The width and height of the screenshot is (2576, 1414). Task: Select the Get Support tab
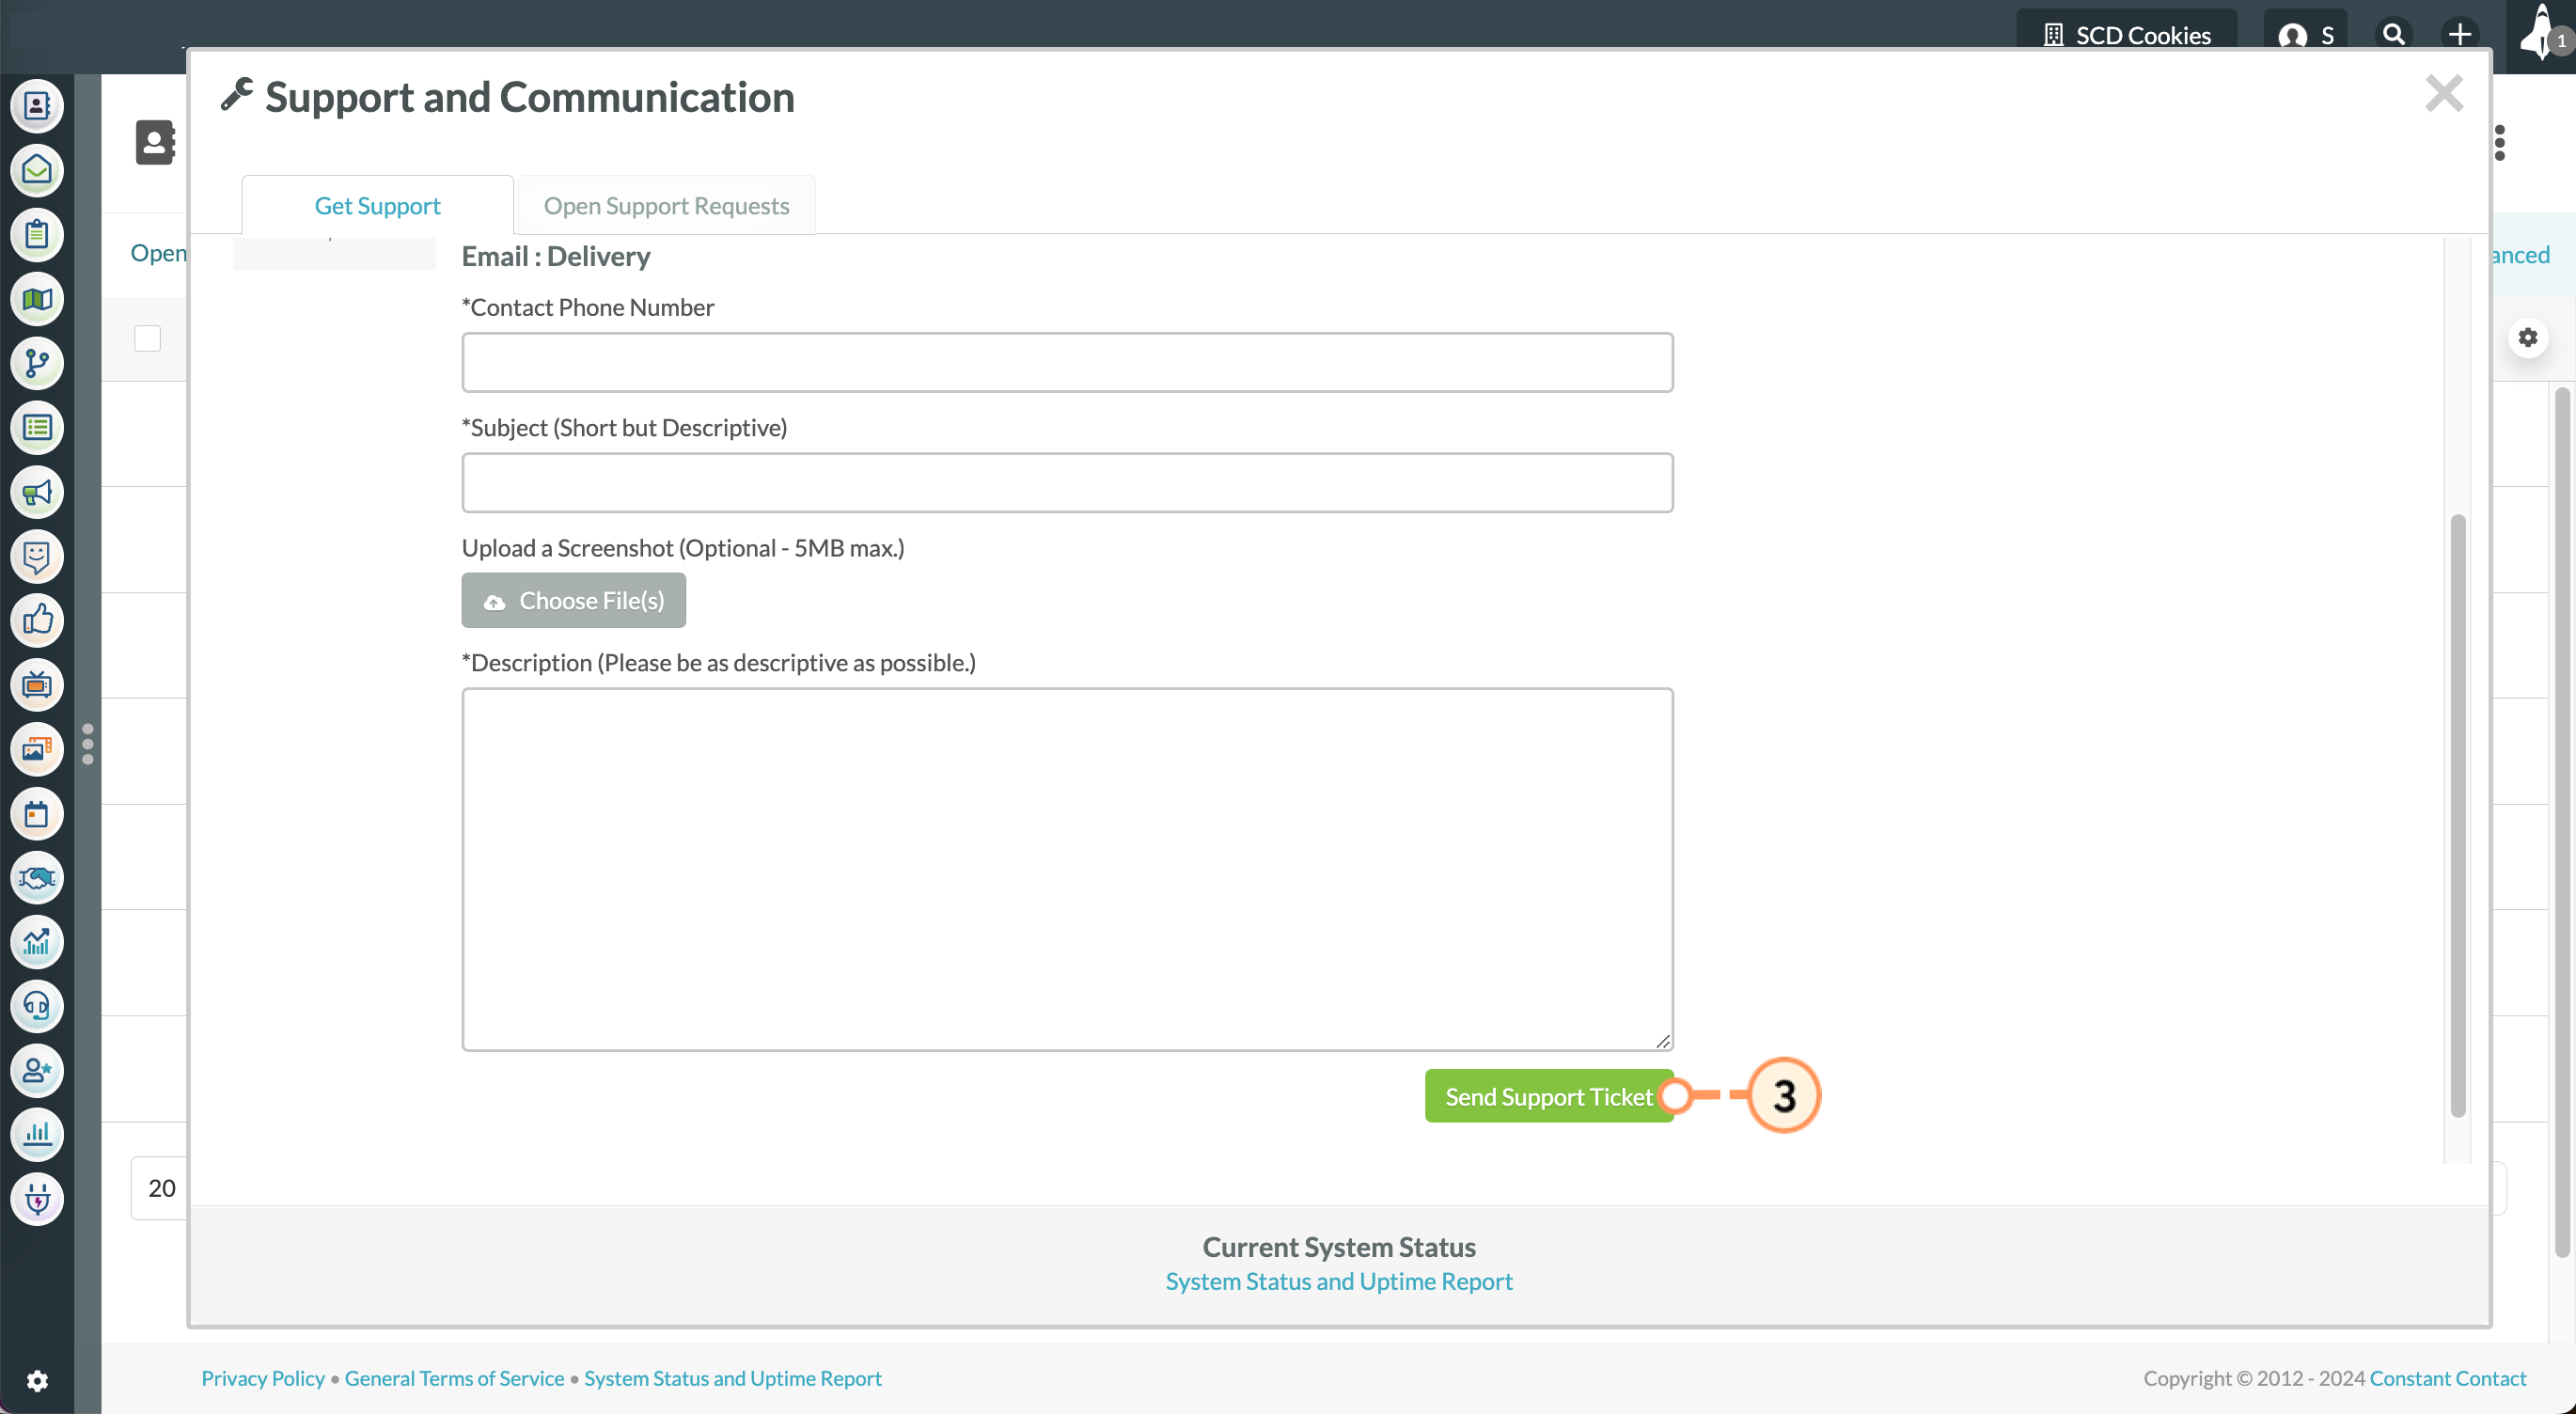[x=377, y=206]
